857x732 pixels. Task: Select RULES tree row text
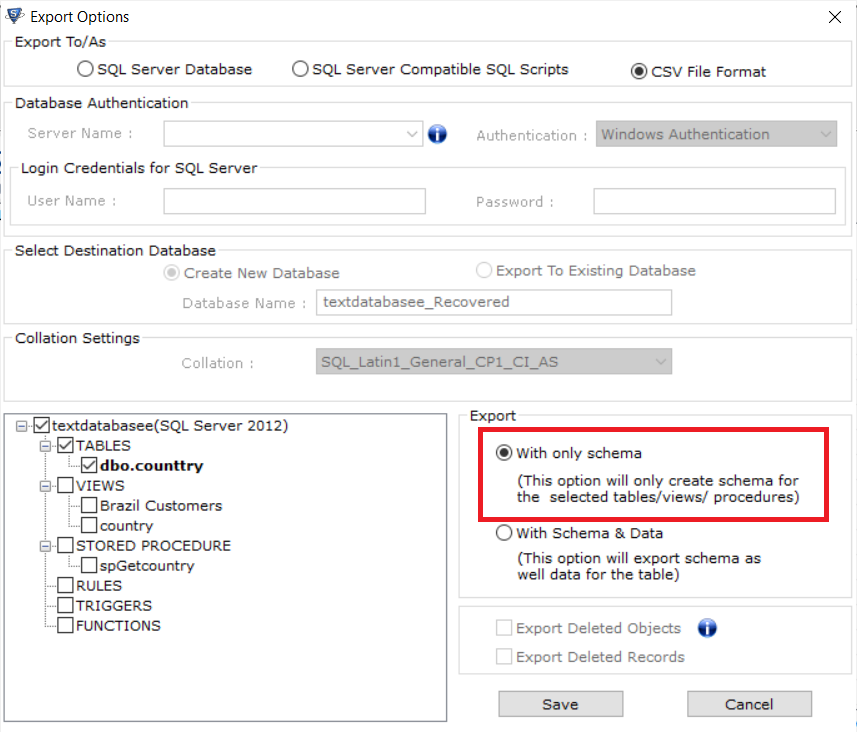(99, 586)
